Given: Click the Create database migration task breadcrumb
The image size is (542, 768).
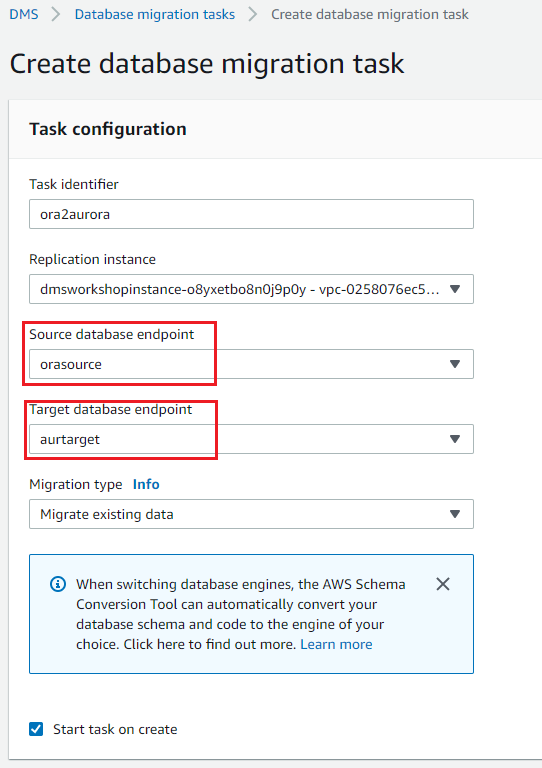Looking at the screenshot, I should (370, 14).
